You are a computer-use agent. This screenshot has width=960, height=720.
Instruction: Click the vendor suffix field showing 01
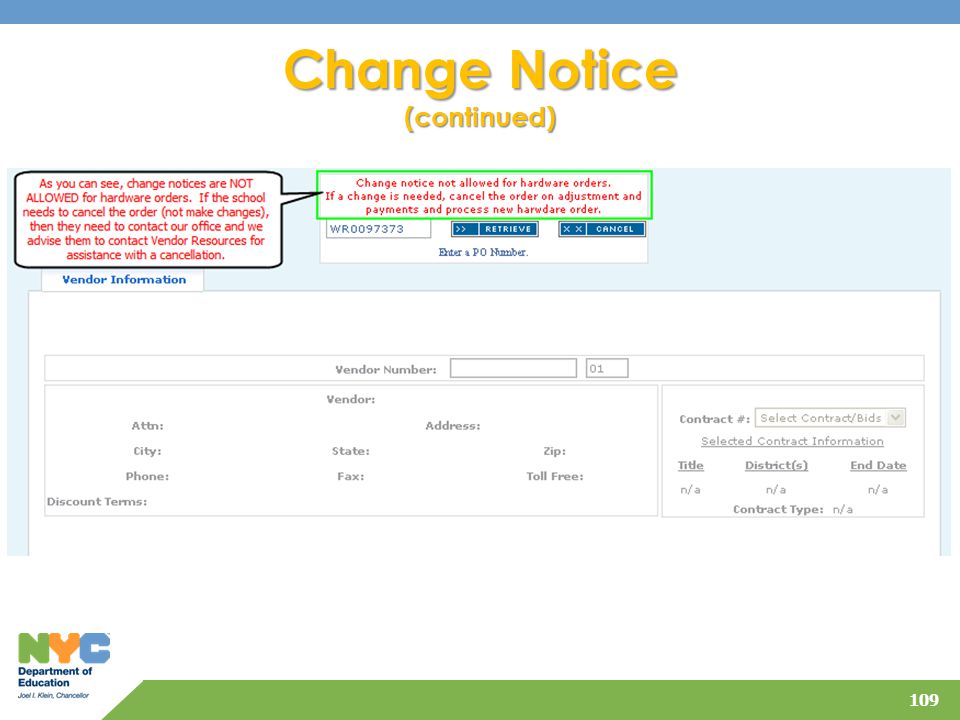click(607, 368)
